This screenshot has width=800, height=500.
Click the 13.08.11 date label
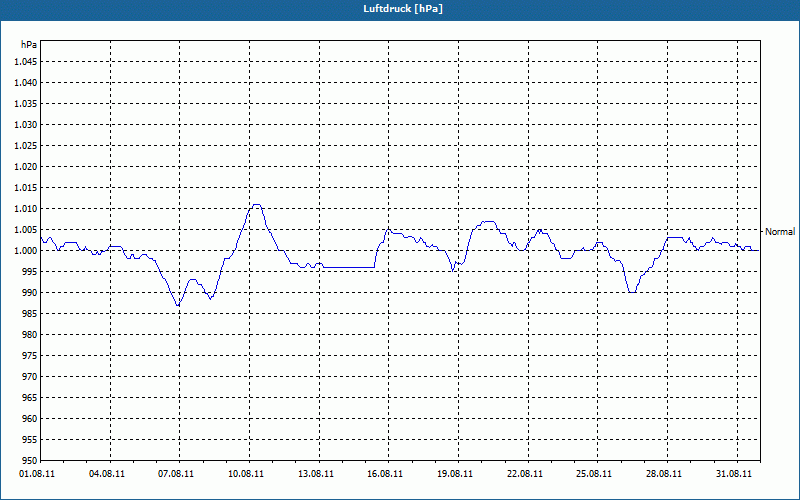click(x=316, y=474)
